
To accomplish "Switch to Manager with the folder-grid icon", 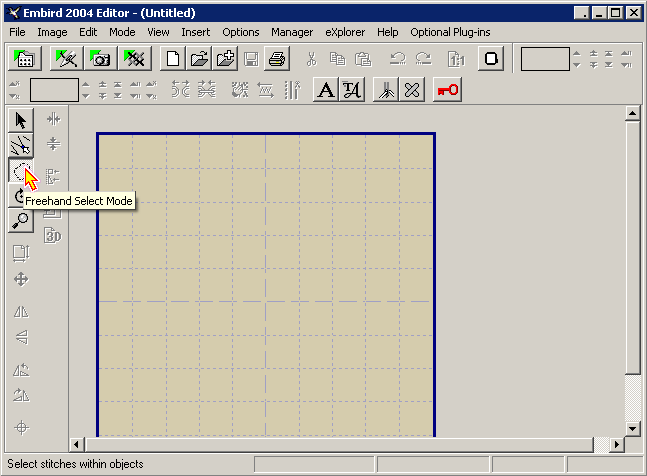I will click(24, 59).
